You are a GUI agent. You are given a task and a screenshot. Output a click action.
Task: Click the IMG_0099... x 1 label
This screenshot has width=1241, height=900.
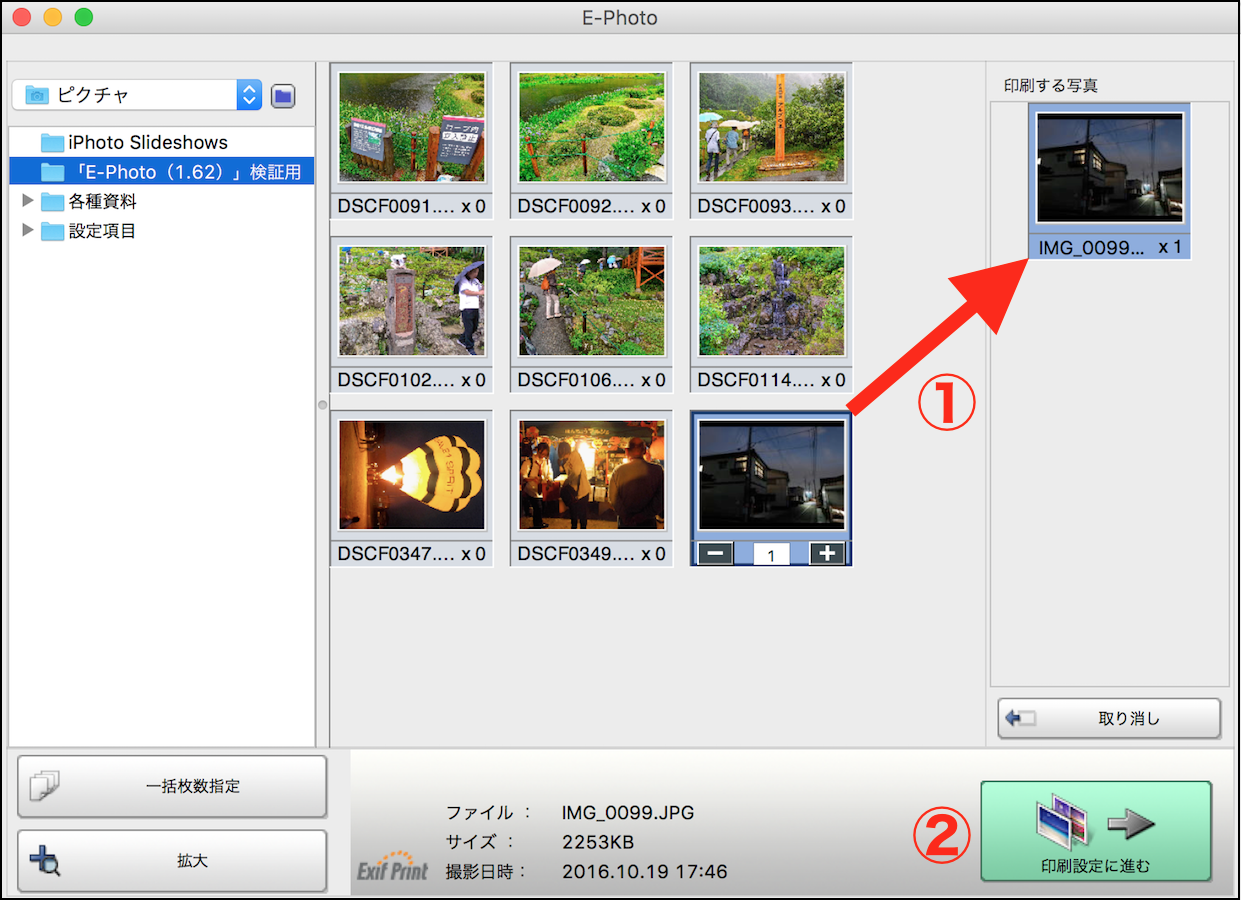pyautogui.click(x=1110, y=247)
